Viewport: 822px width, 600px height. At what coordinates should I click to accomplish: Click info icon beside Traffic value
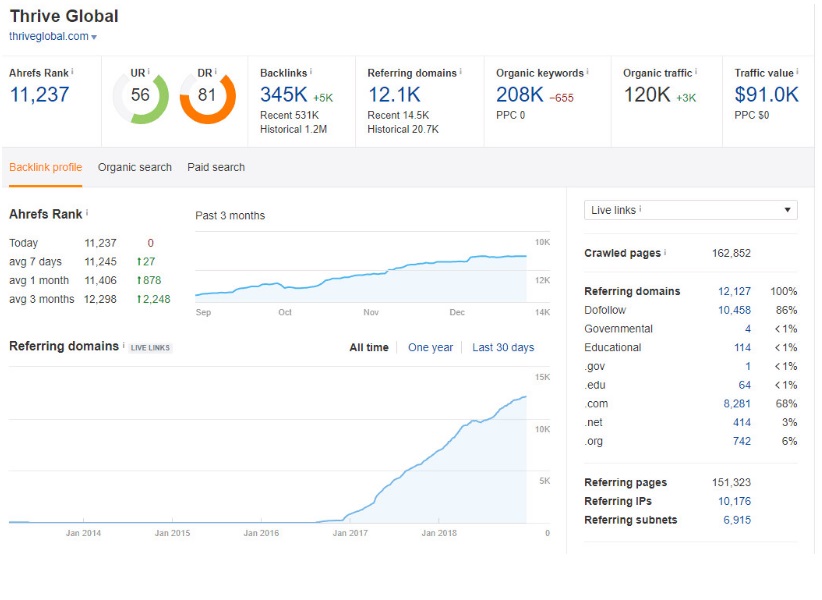(798, 72)
